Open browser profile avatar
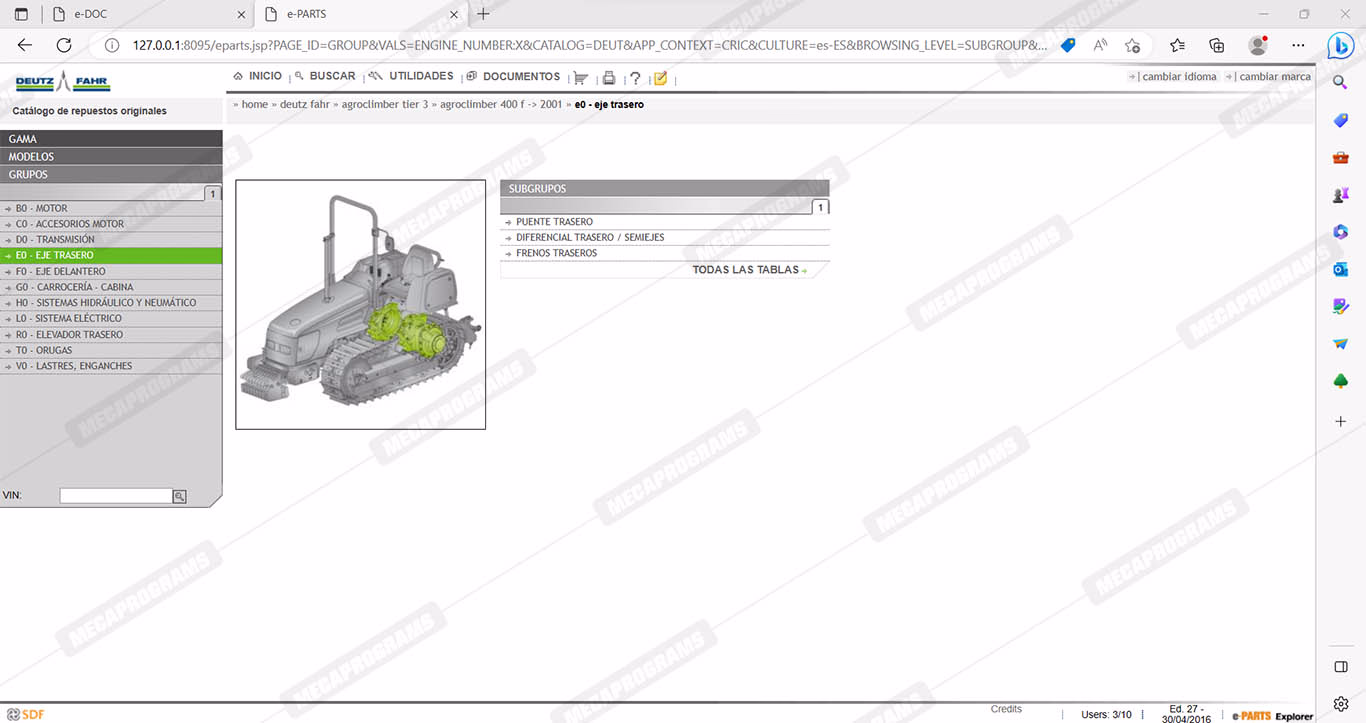This screenshot has height=723, width=1366. 1258,45
